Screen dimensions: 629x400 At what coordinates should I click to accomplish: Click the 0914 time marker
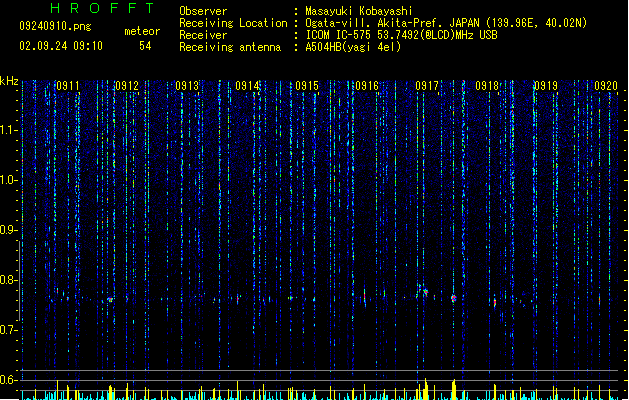click(x=247, y=86)
